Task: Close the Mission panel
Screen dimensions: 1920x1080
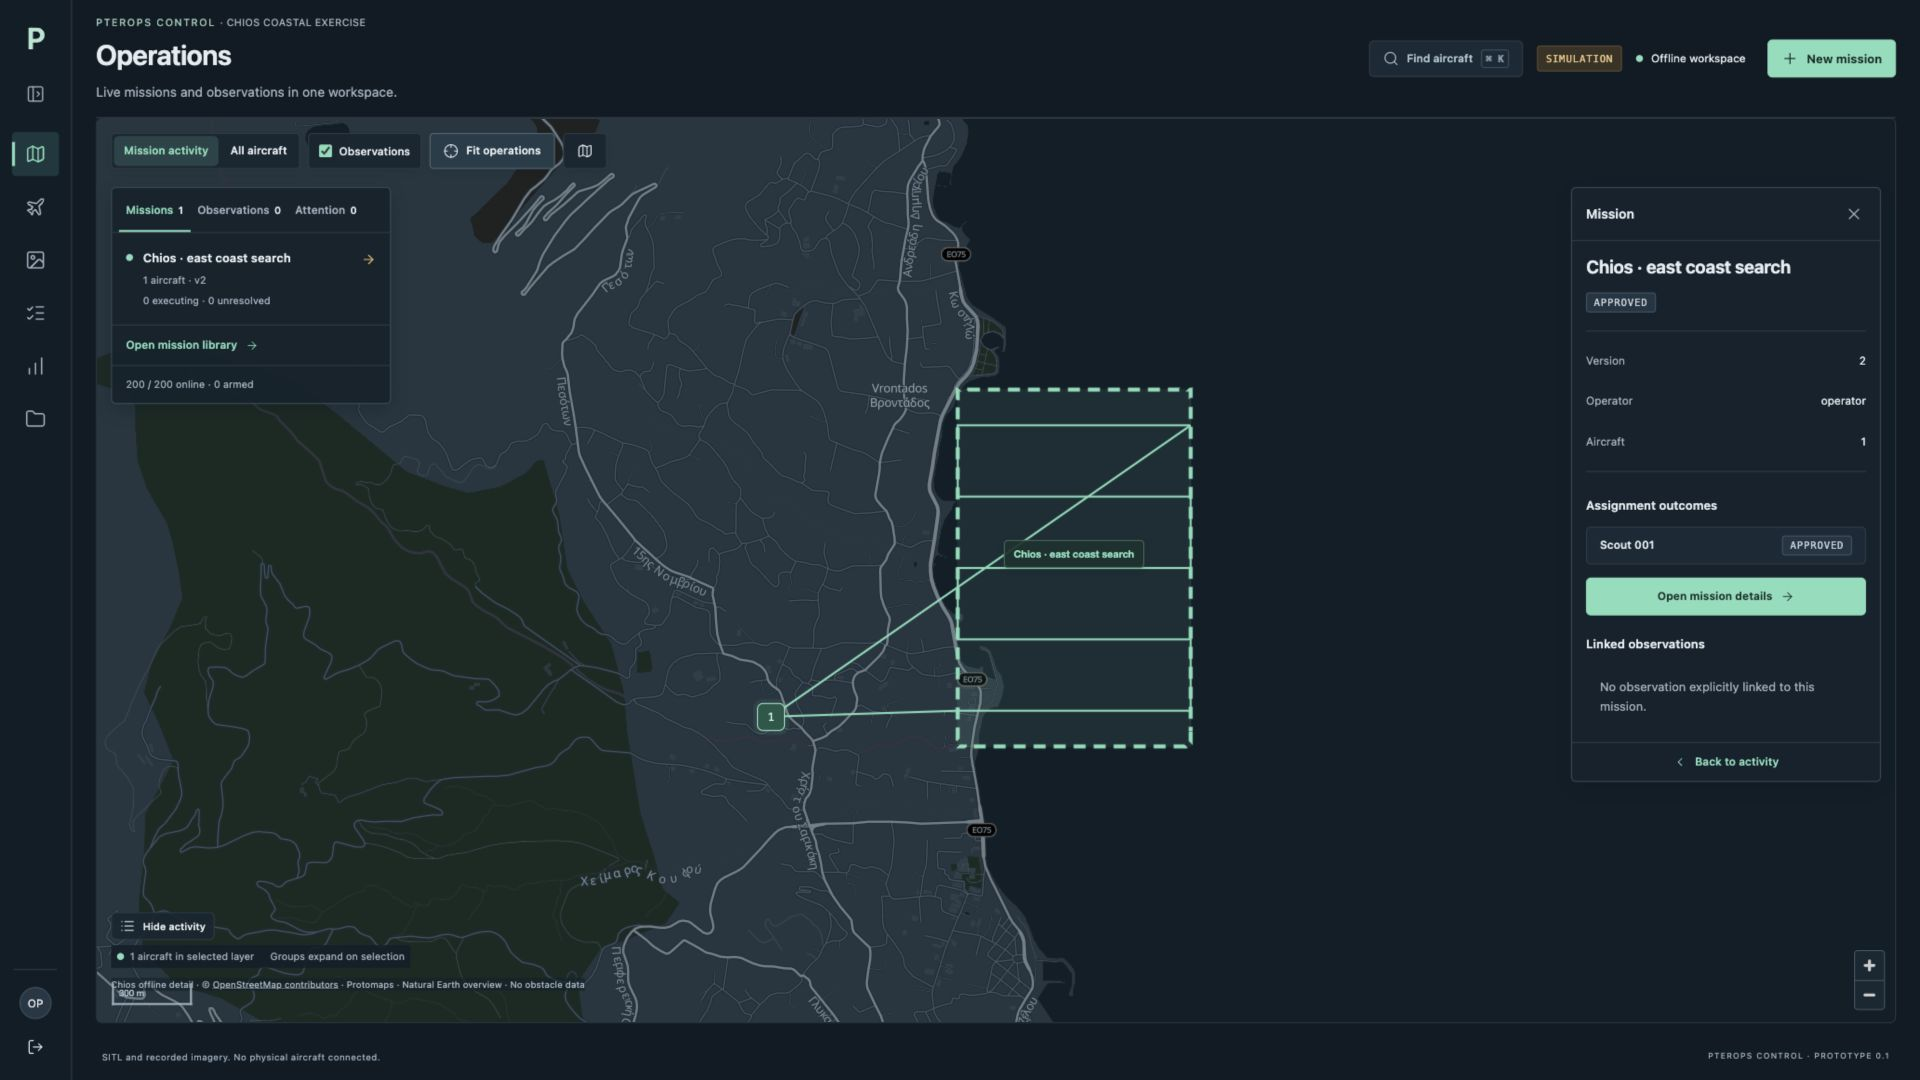Action: click(x=1854, y=214)
